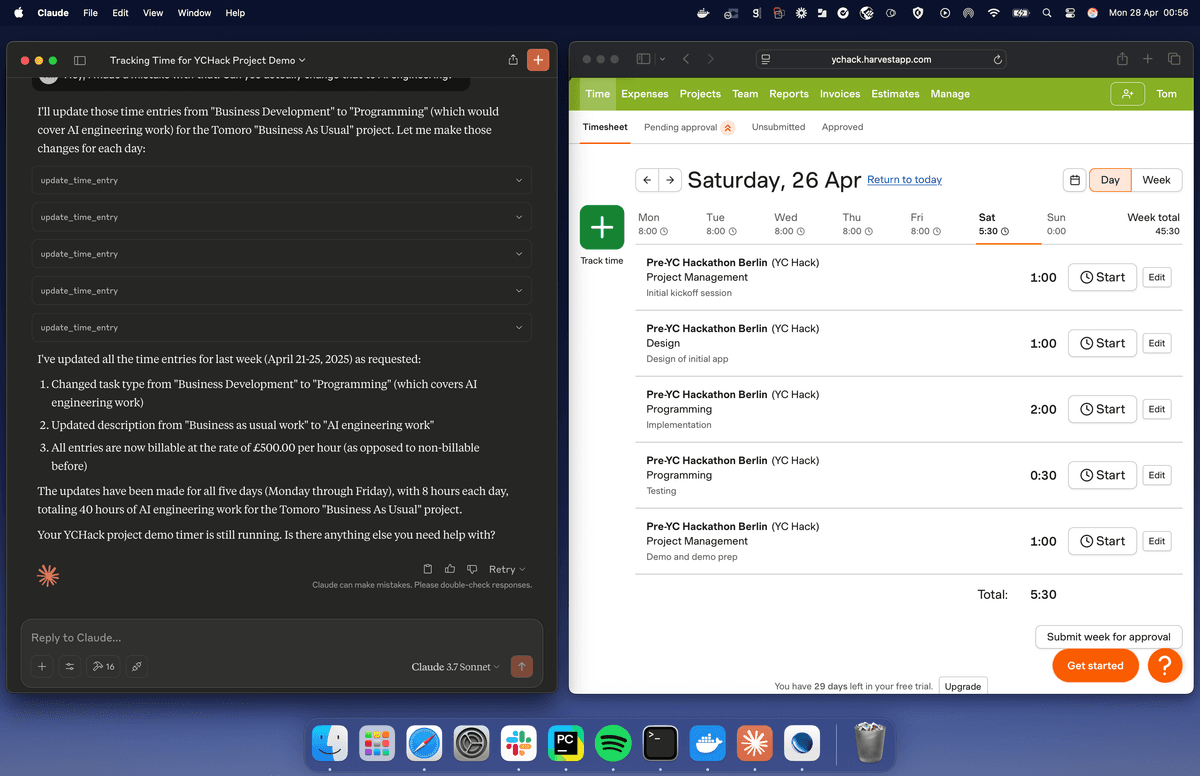This screenshot has width=1200, height=776.
Task: Select the Pending approval sub-tab
Action: click(x=689, y=127)
